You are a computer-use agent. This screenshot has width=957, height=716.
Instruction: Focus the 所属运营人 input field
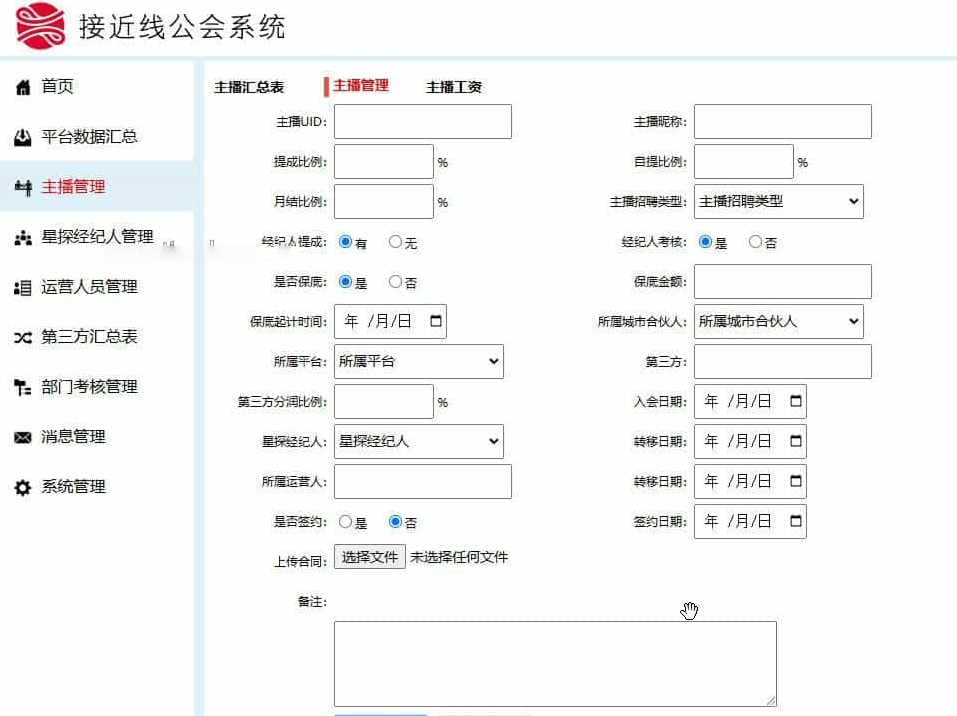[x=423, y=482]
